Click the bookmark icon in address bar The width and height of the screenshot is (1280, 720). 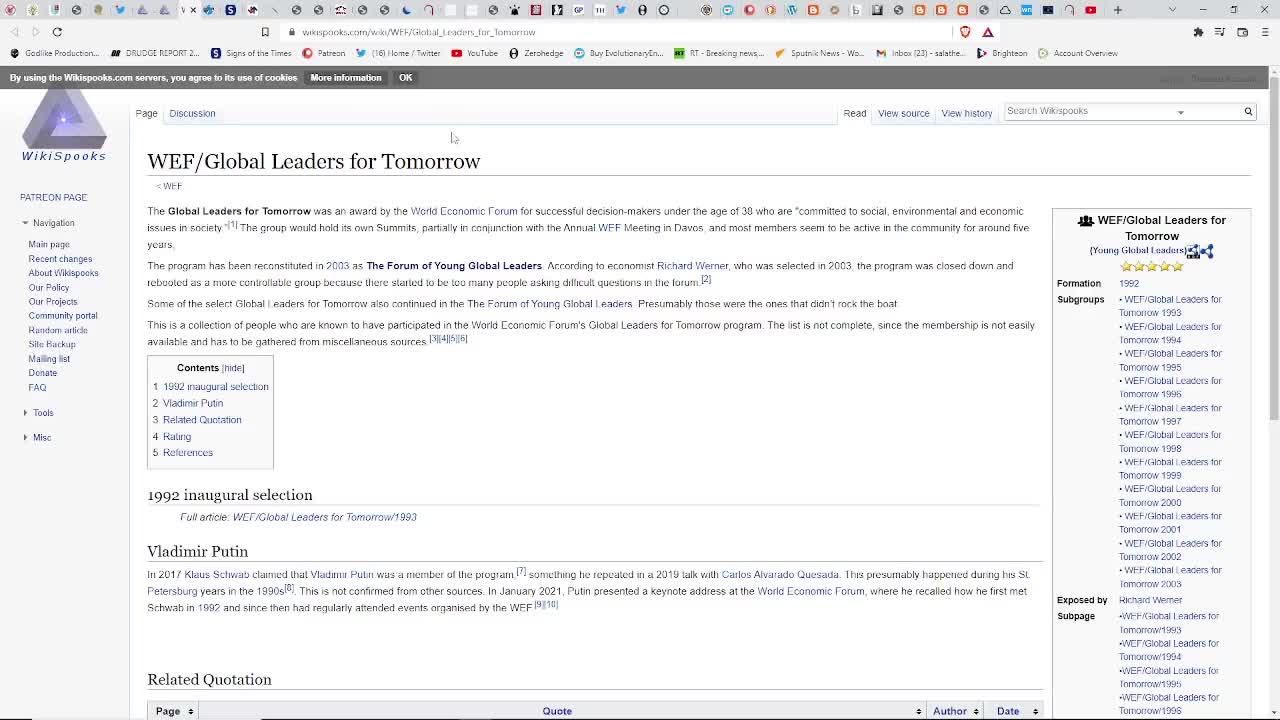click(x=265, y=32)
